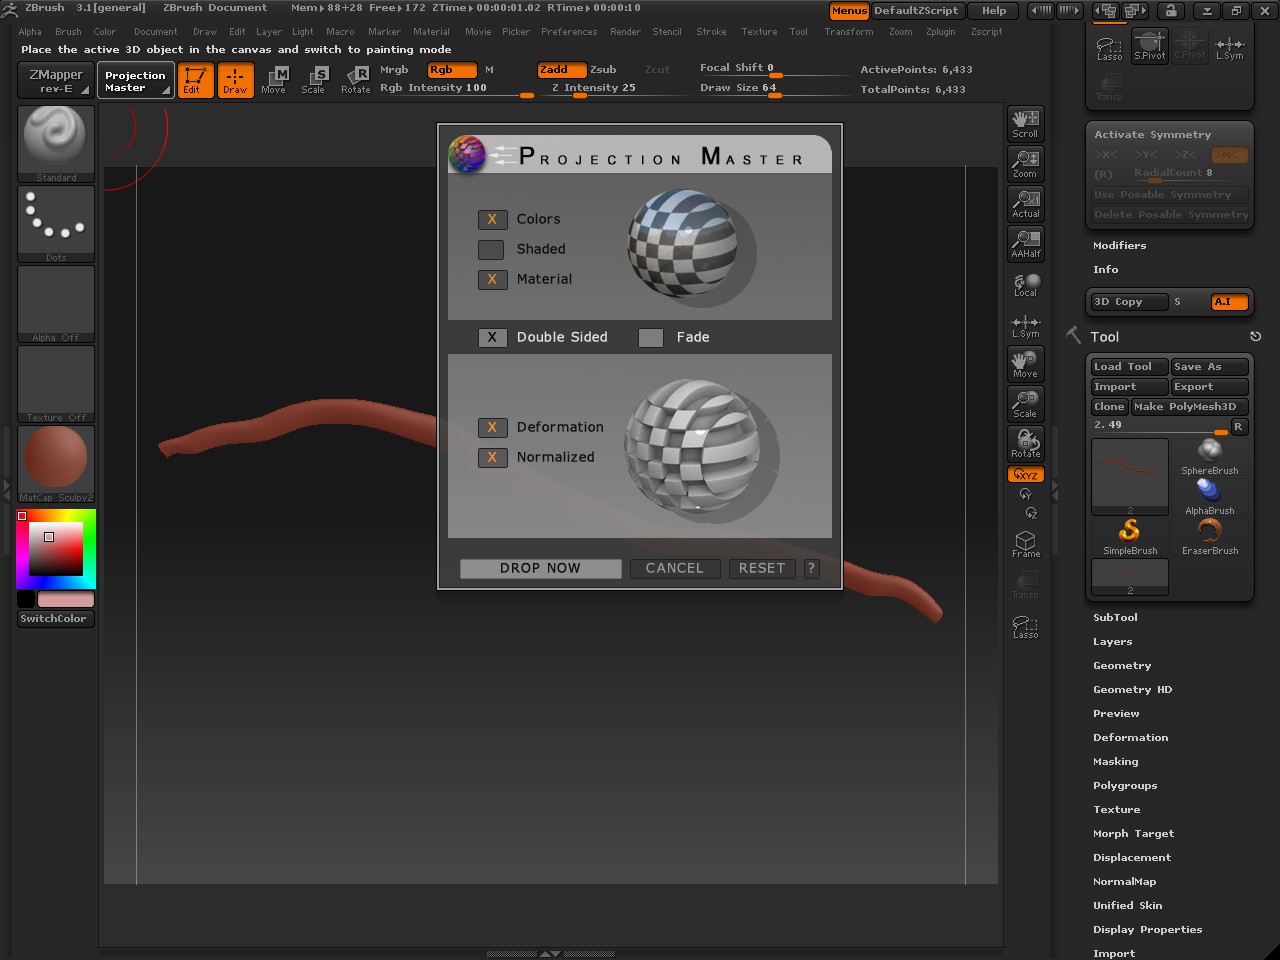Expand the Display Properties subpalette
1280x960 pixels.
click(x=1147, y=930)
